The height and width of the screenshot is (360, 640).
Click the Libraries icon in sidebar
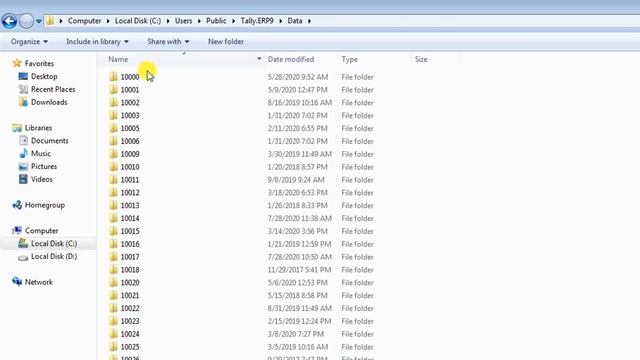click(x=17, y=128)
